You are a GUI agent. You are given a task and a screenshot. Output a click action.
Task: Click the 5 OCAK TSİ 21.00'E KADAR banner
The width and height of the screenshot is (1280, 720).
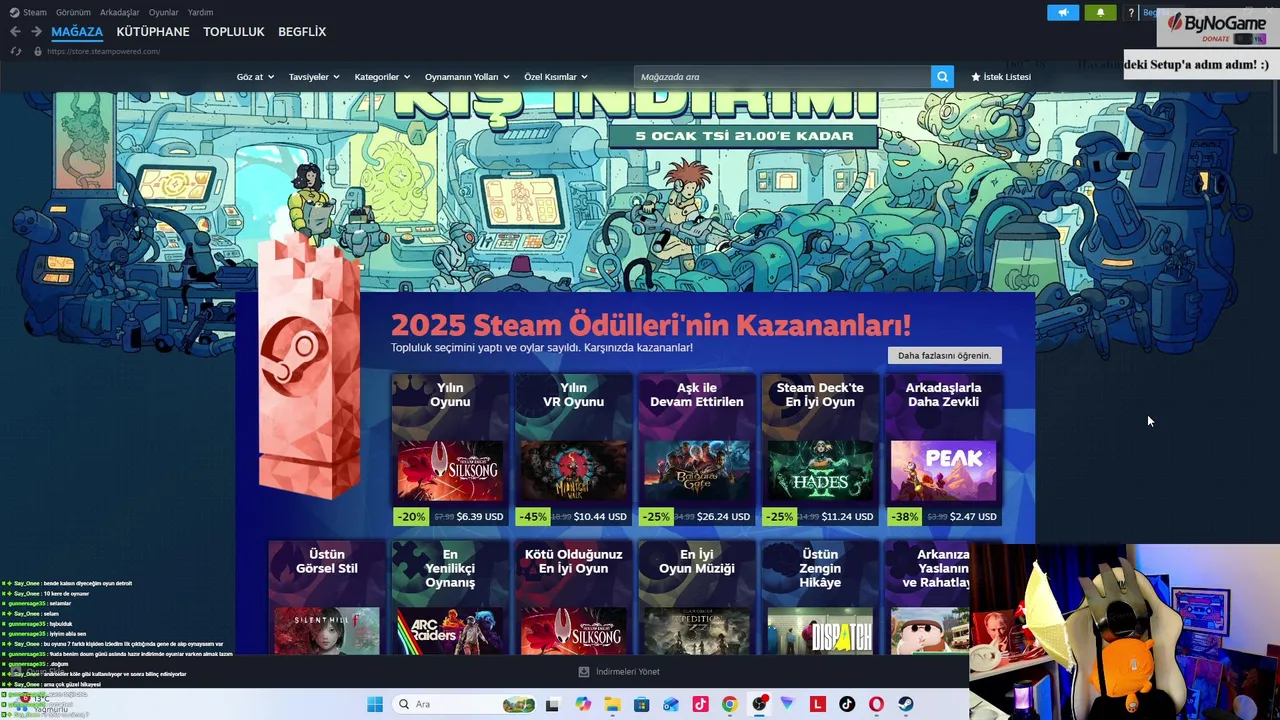coord(744,136)
